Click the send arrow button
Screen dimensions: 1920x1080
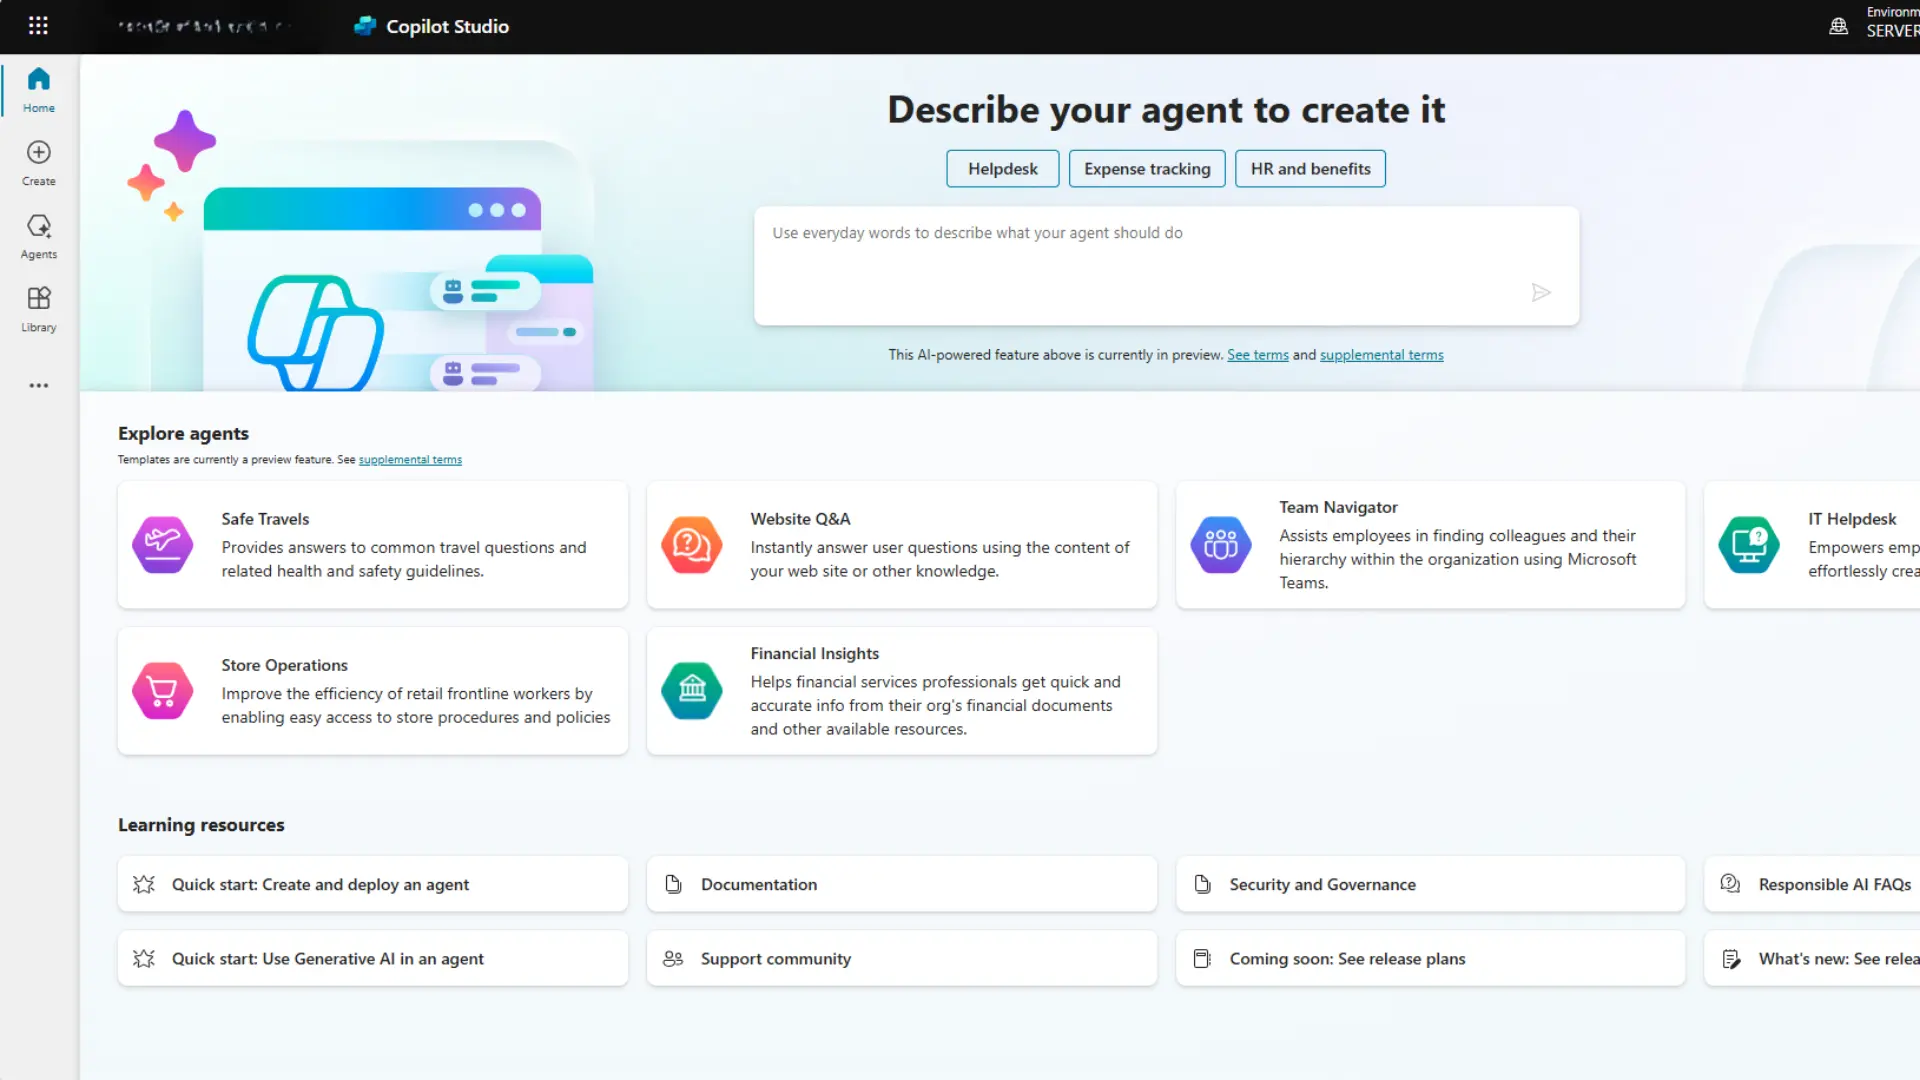[1542, 293]
